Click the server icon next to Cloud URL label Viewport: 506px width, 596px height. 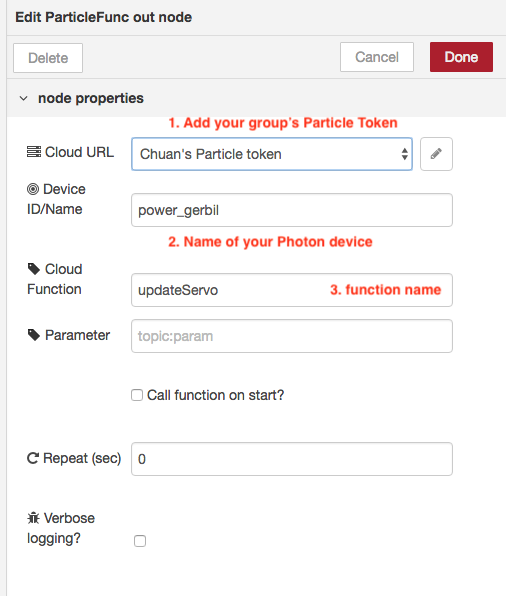point(33,152)
